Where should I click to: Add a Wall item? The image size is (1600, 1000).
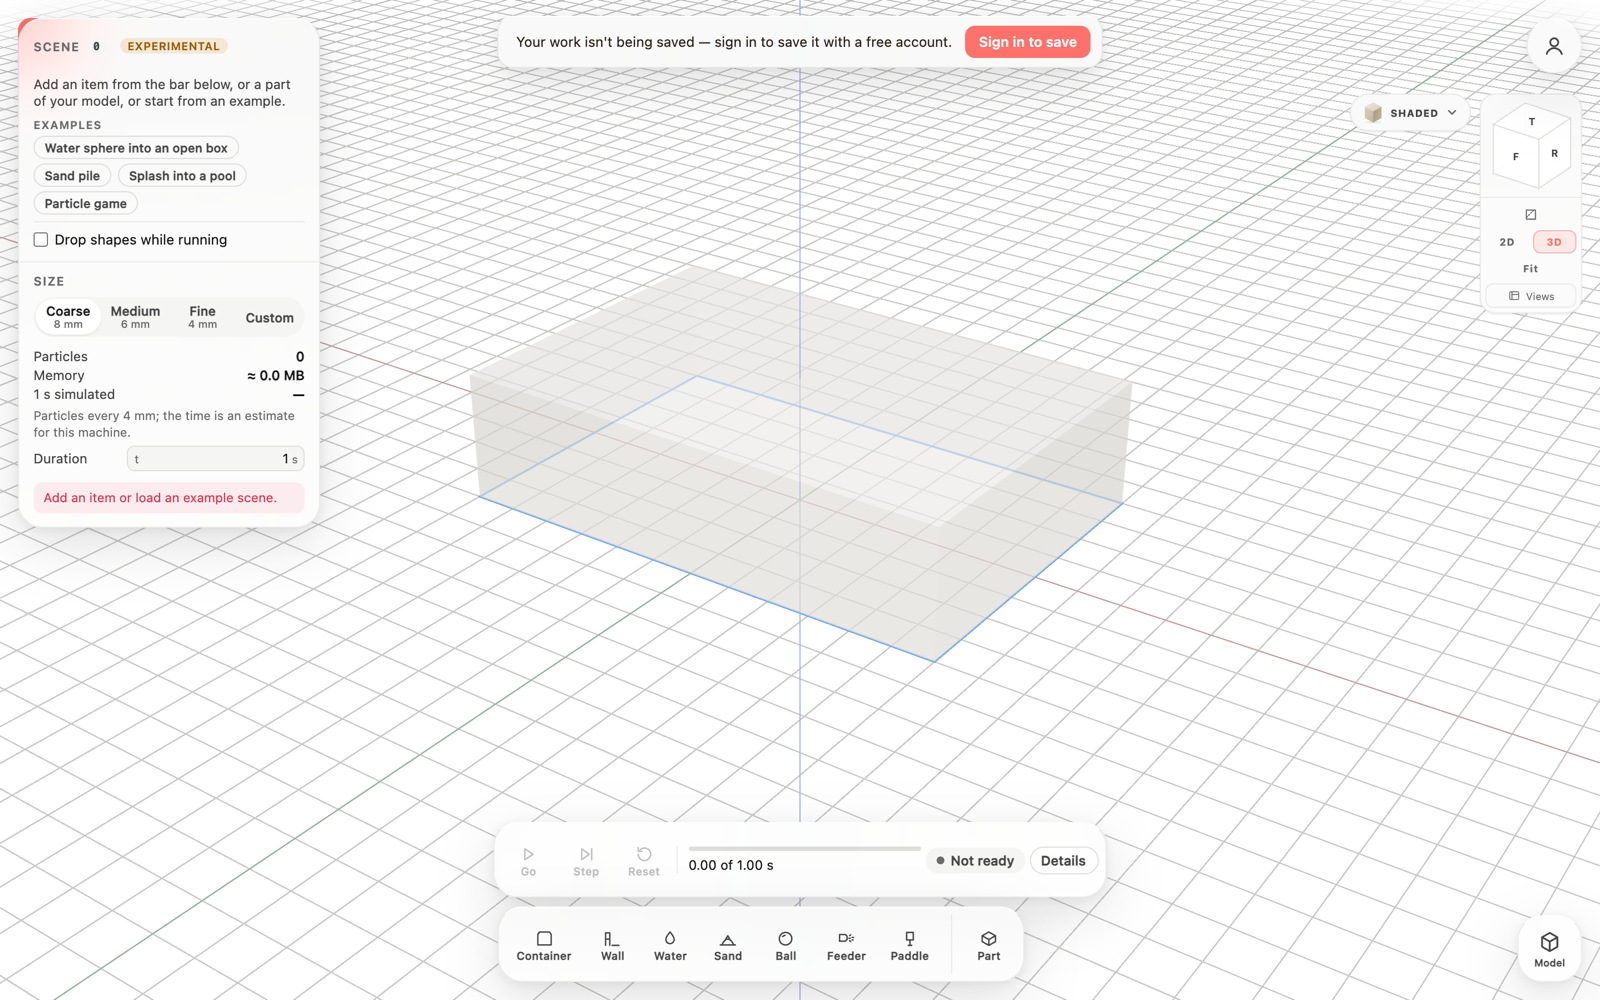click(x=612, y=945)
